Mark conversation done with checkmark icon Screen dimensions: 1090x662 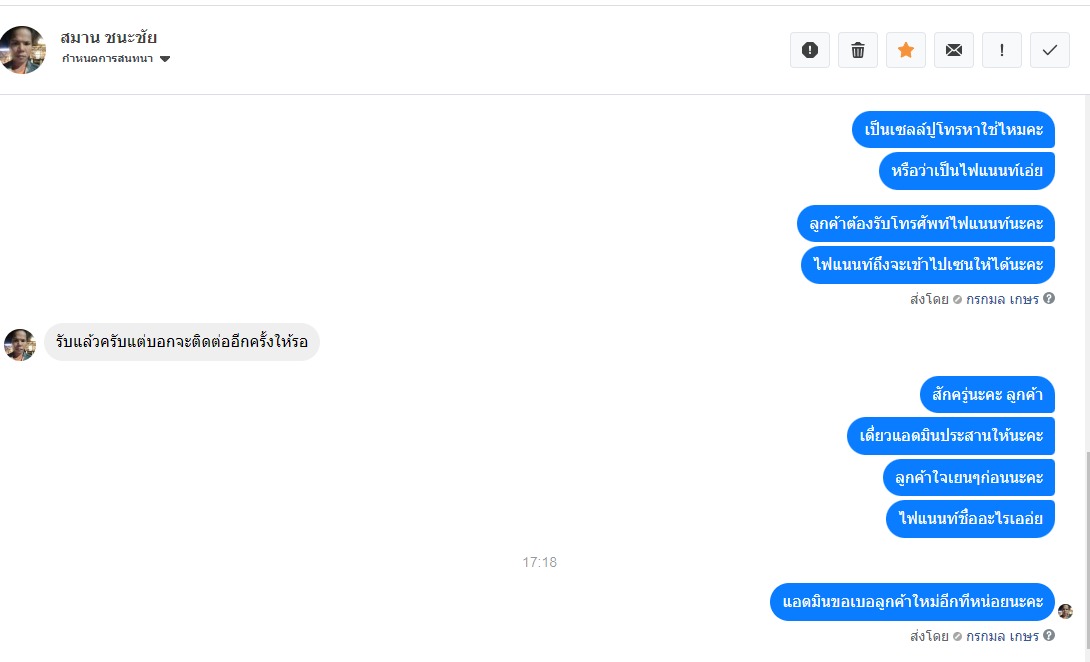tap(1050, 50)
